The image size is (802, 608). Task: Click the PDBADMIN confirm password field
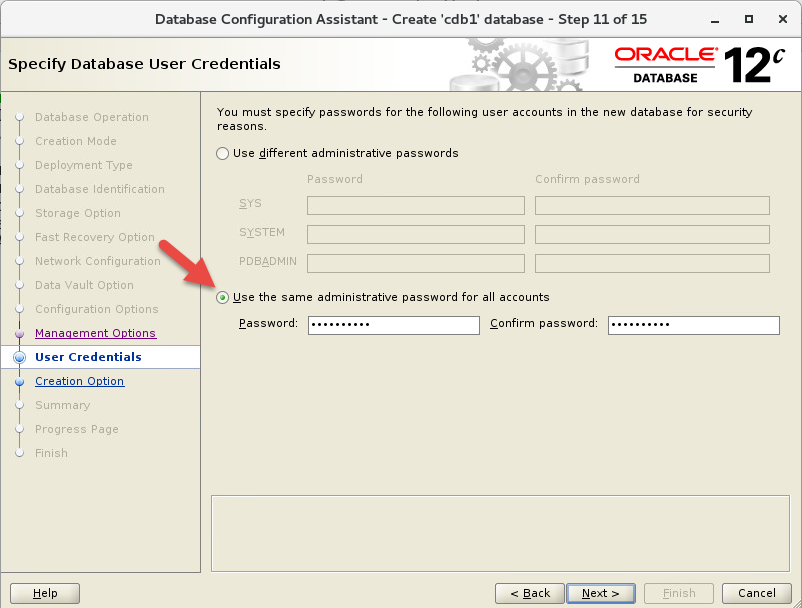coord(652,264)
